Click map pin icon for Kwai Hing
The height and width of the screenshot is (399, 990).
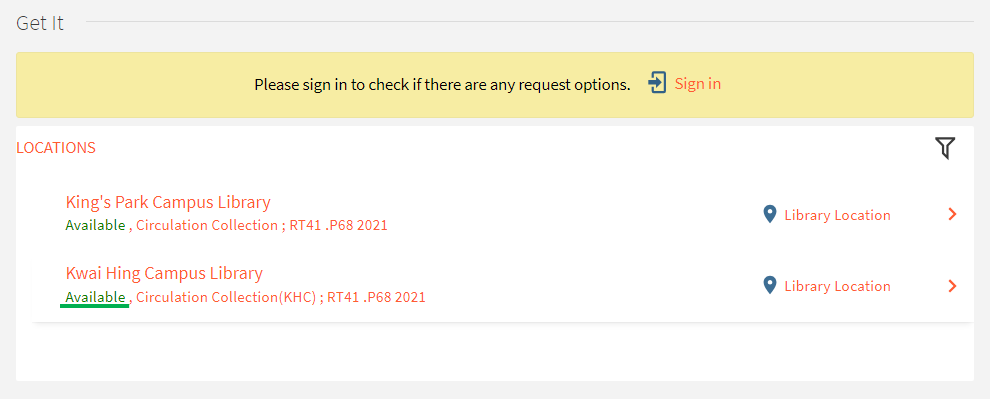click(769, 285)
